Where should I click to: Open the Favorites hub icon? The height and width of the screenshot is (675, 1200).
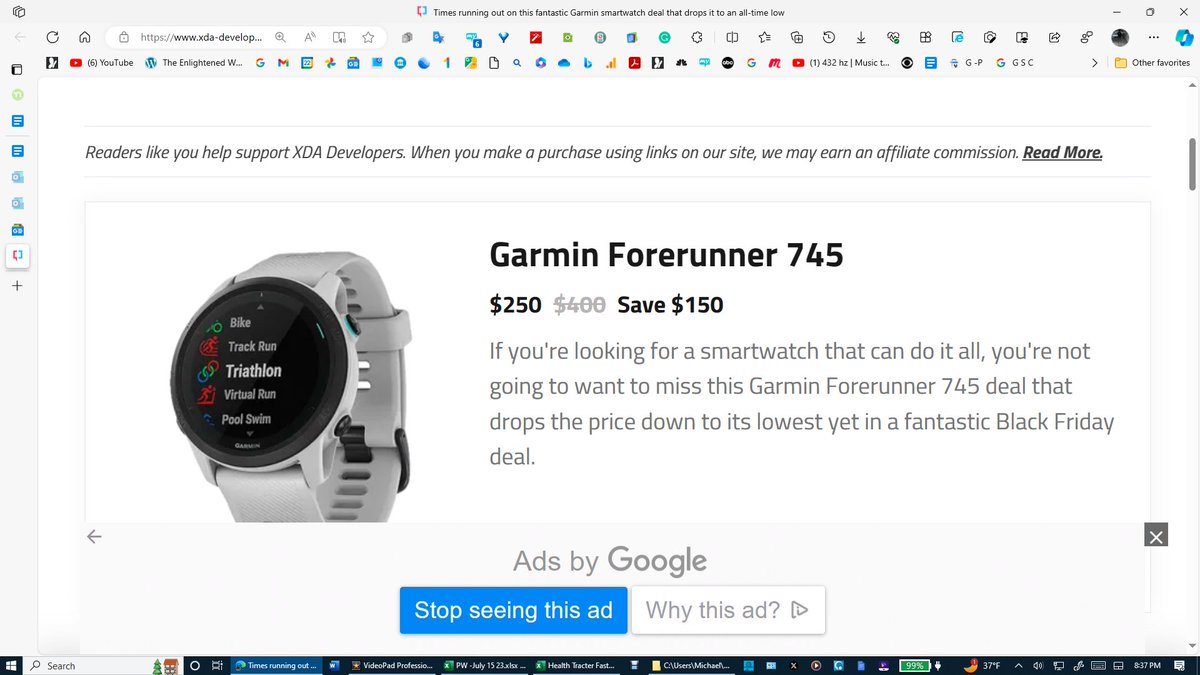pyautogui.click(x=764, y=37)
